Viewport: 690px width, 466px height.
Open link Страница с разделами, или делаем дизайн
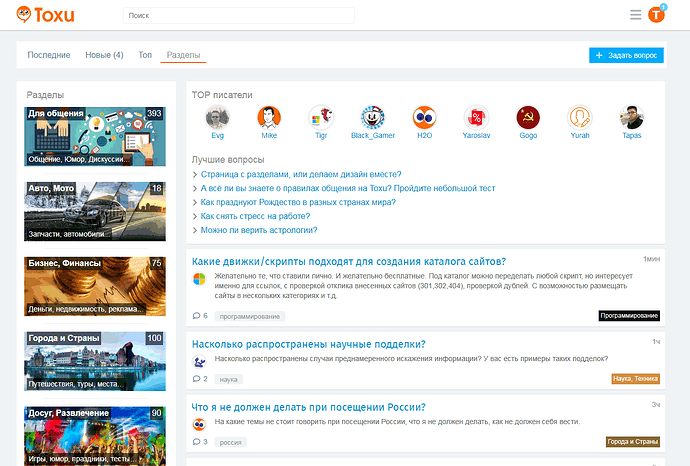[301, 174]
